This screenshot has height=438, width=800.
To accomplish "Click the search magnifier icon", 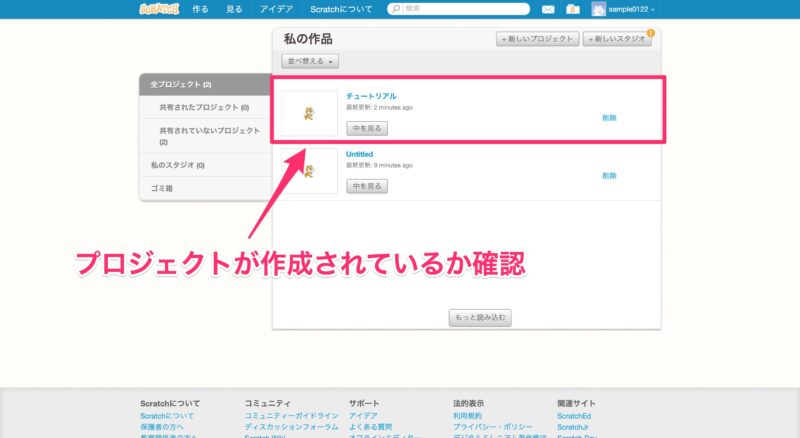I will point(396,9).
